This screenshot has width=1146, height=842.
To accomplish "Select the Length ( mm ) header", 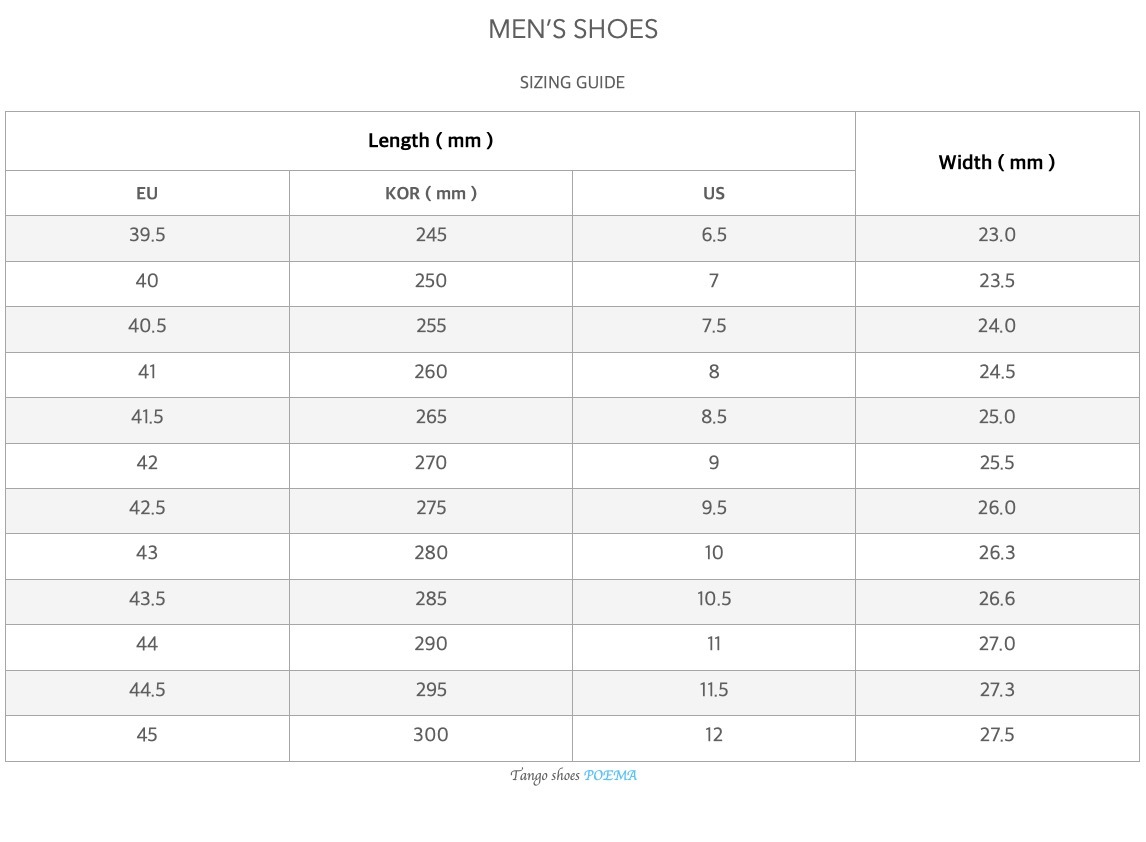I will click(x=430, y=141).
